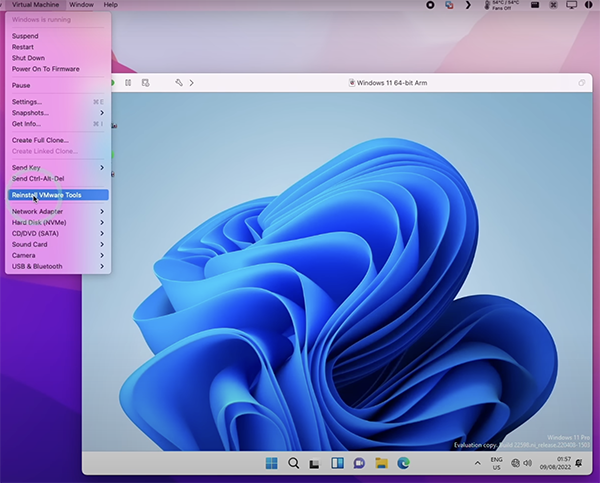
Task: Click the VMware Fusion menu bar icon
Action: click(x=450, y=5)
